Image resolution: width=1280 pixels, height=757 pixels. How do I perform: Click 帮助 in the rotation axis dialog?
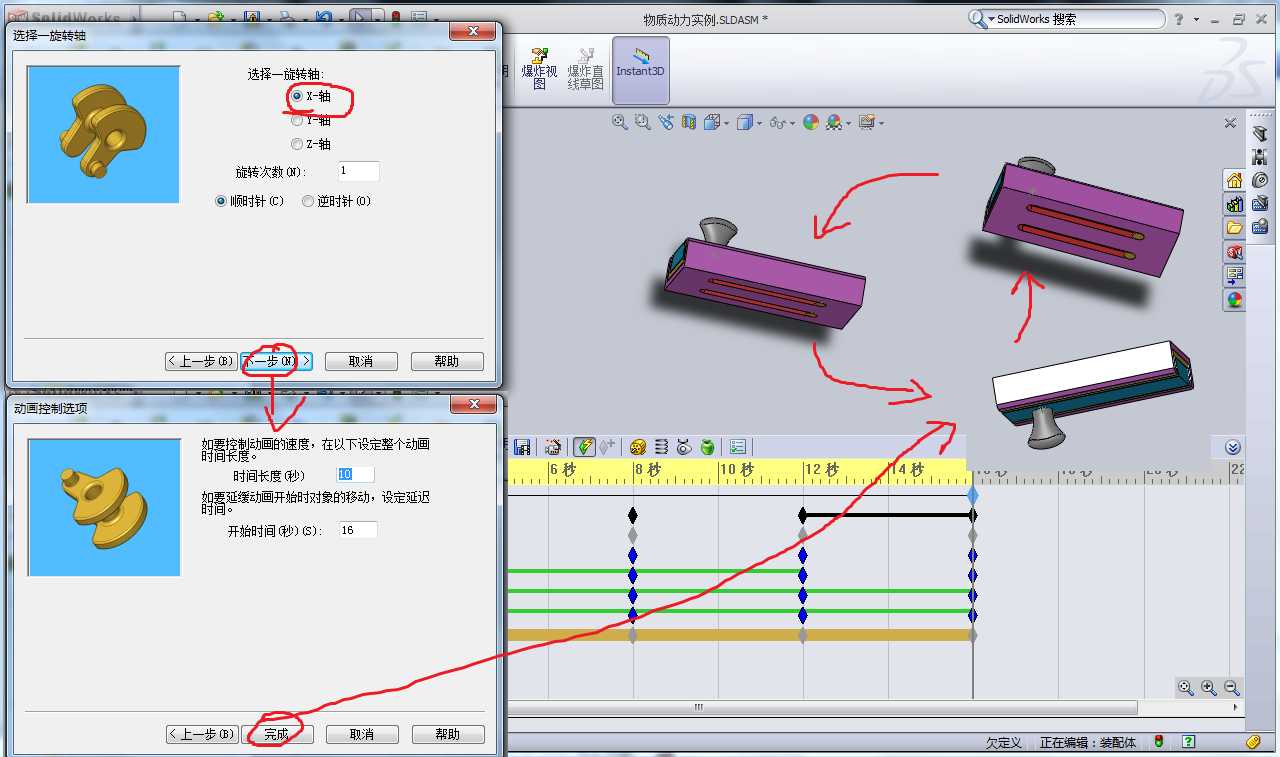pyautogui.click(x=447, y=361)
